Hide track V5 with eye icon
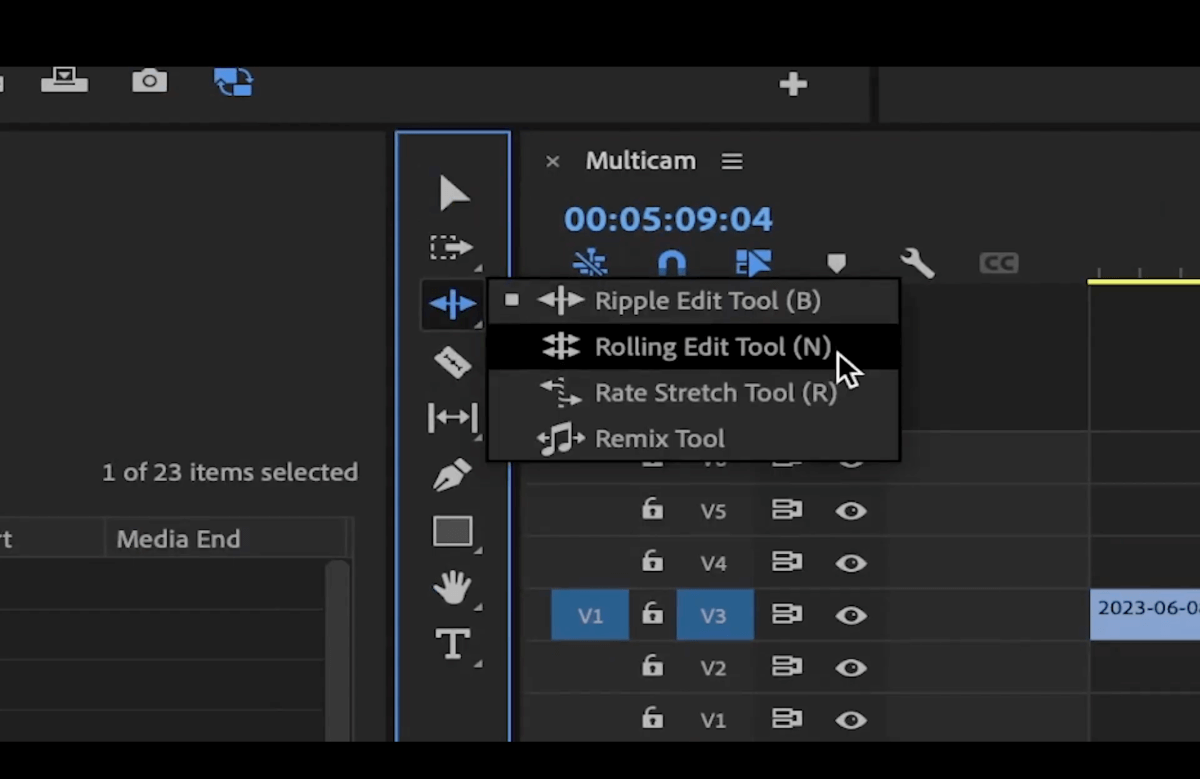1200x779 pixels. coord(851,511)
